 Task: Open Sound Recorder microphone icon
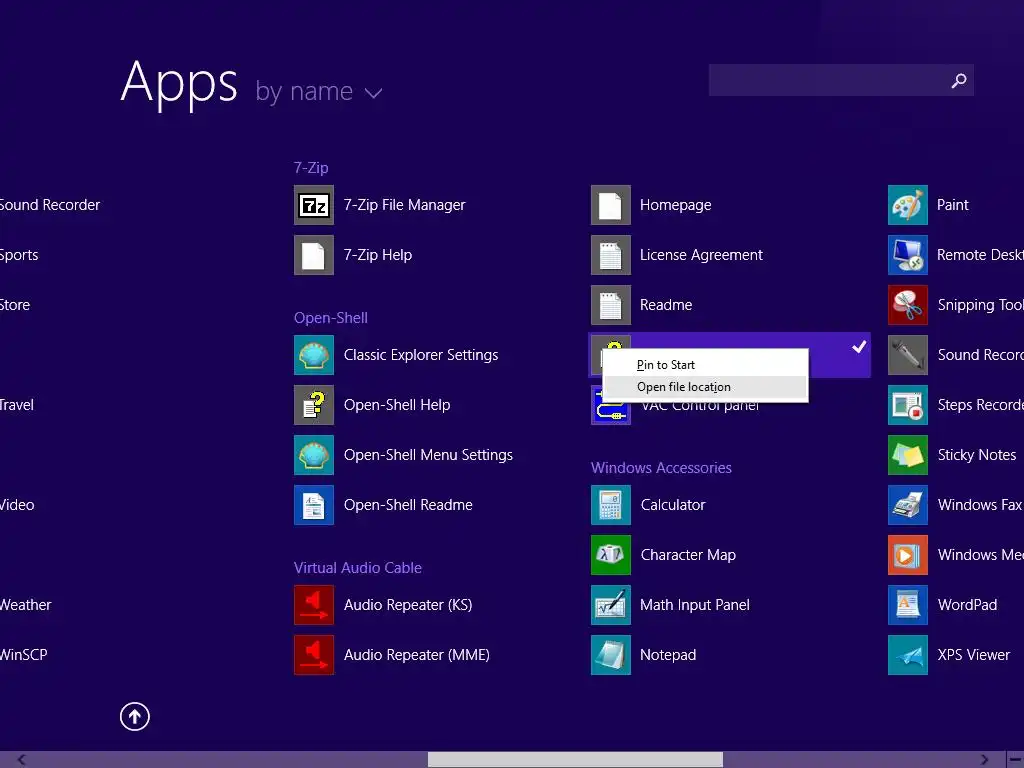[908, 355]
